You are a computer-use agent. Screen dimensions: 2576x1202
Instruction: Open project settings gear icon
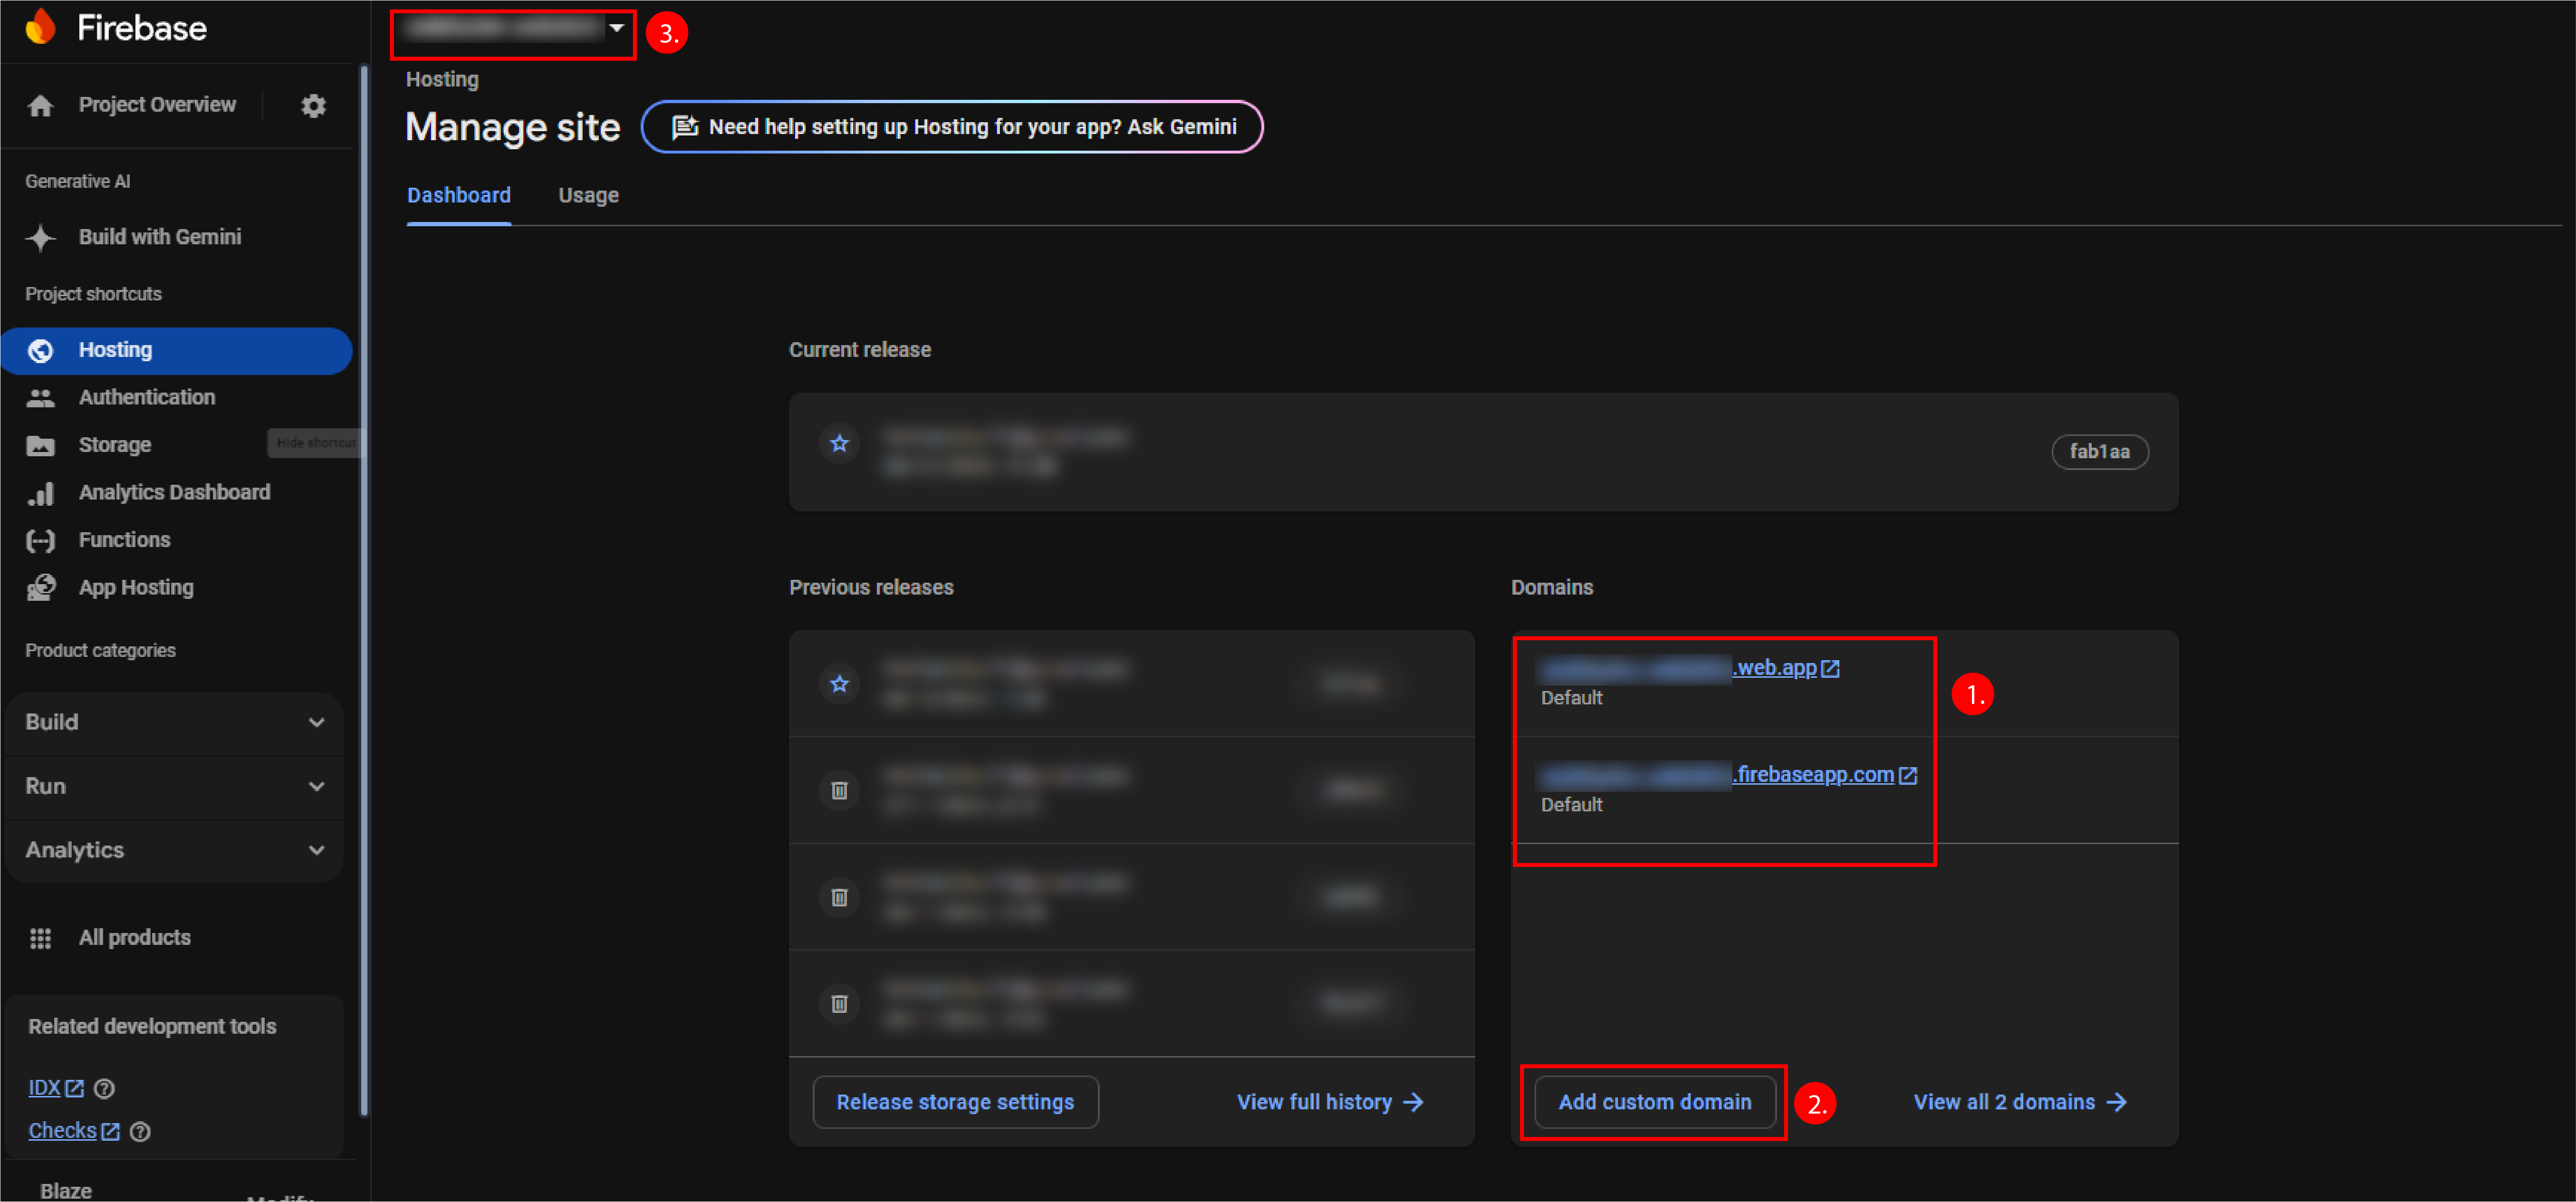314,105
